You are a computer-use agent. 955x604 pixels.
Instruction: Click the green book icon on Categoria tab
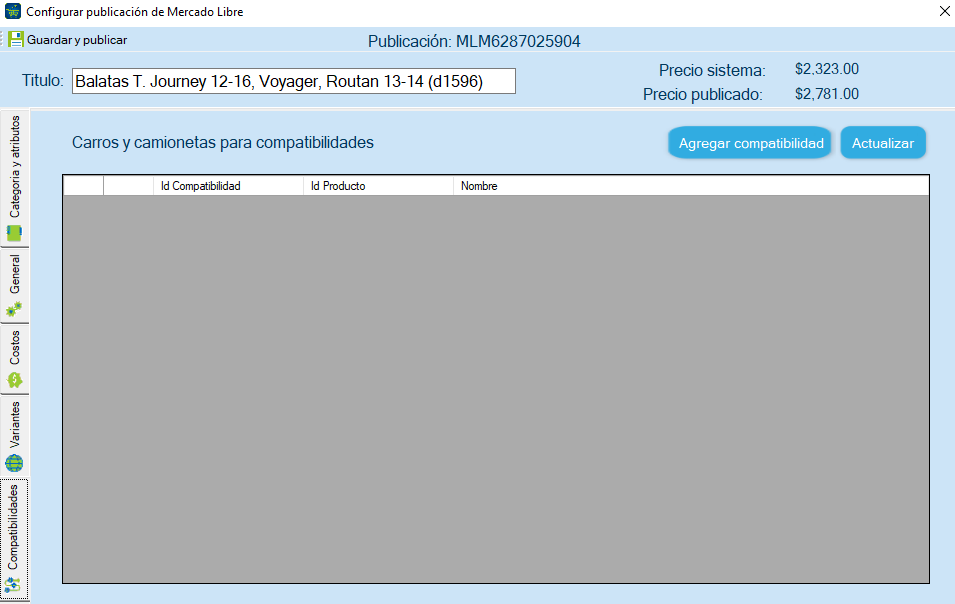coord(14,233)
